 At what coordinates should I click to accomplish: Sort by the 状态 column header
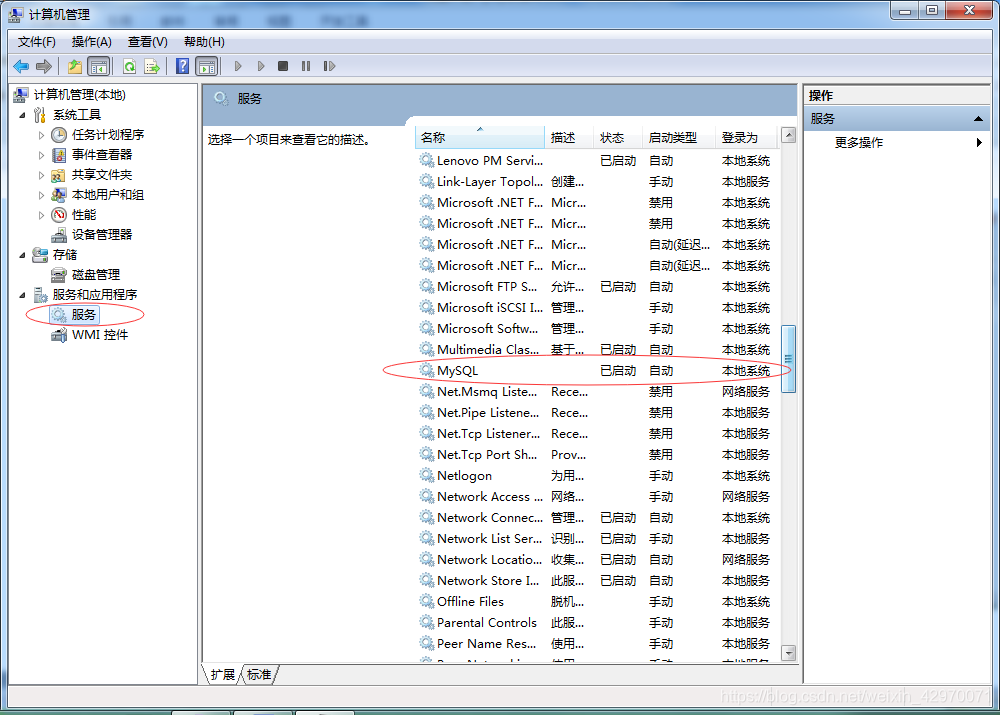click(618, 137)
